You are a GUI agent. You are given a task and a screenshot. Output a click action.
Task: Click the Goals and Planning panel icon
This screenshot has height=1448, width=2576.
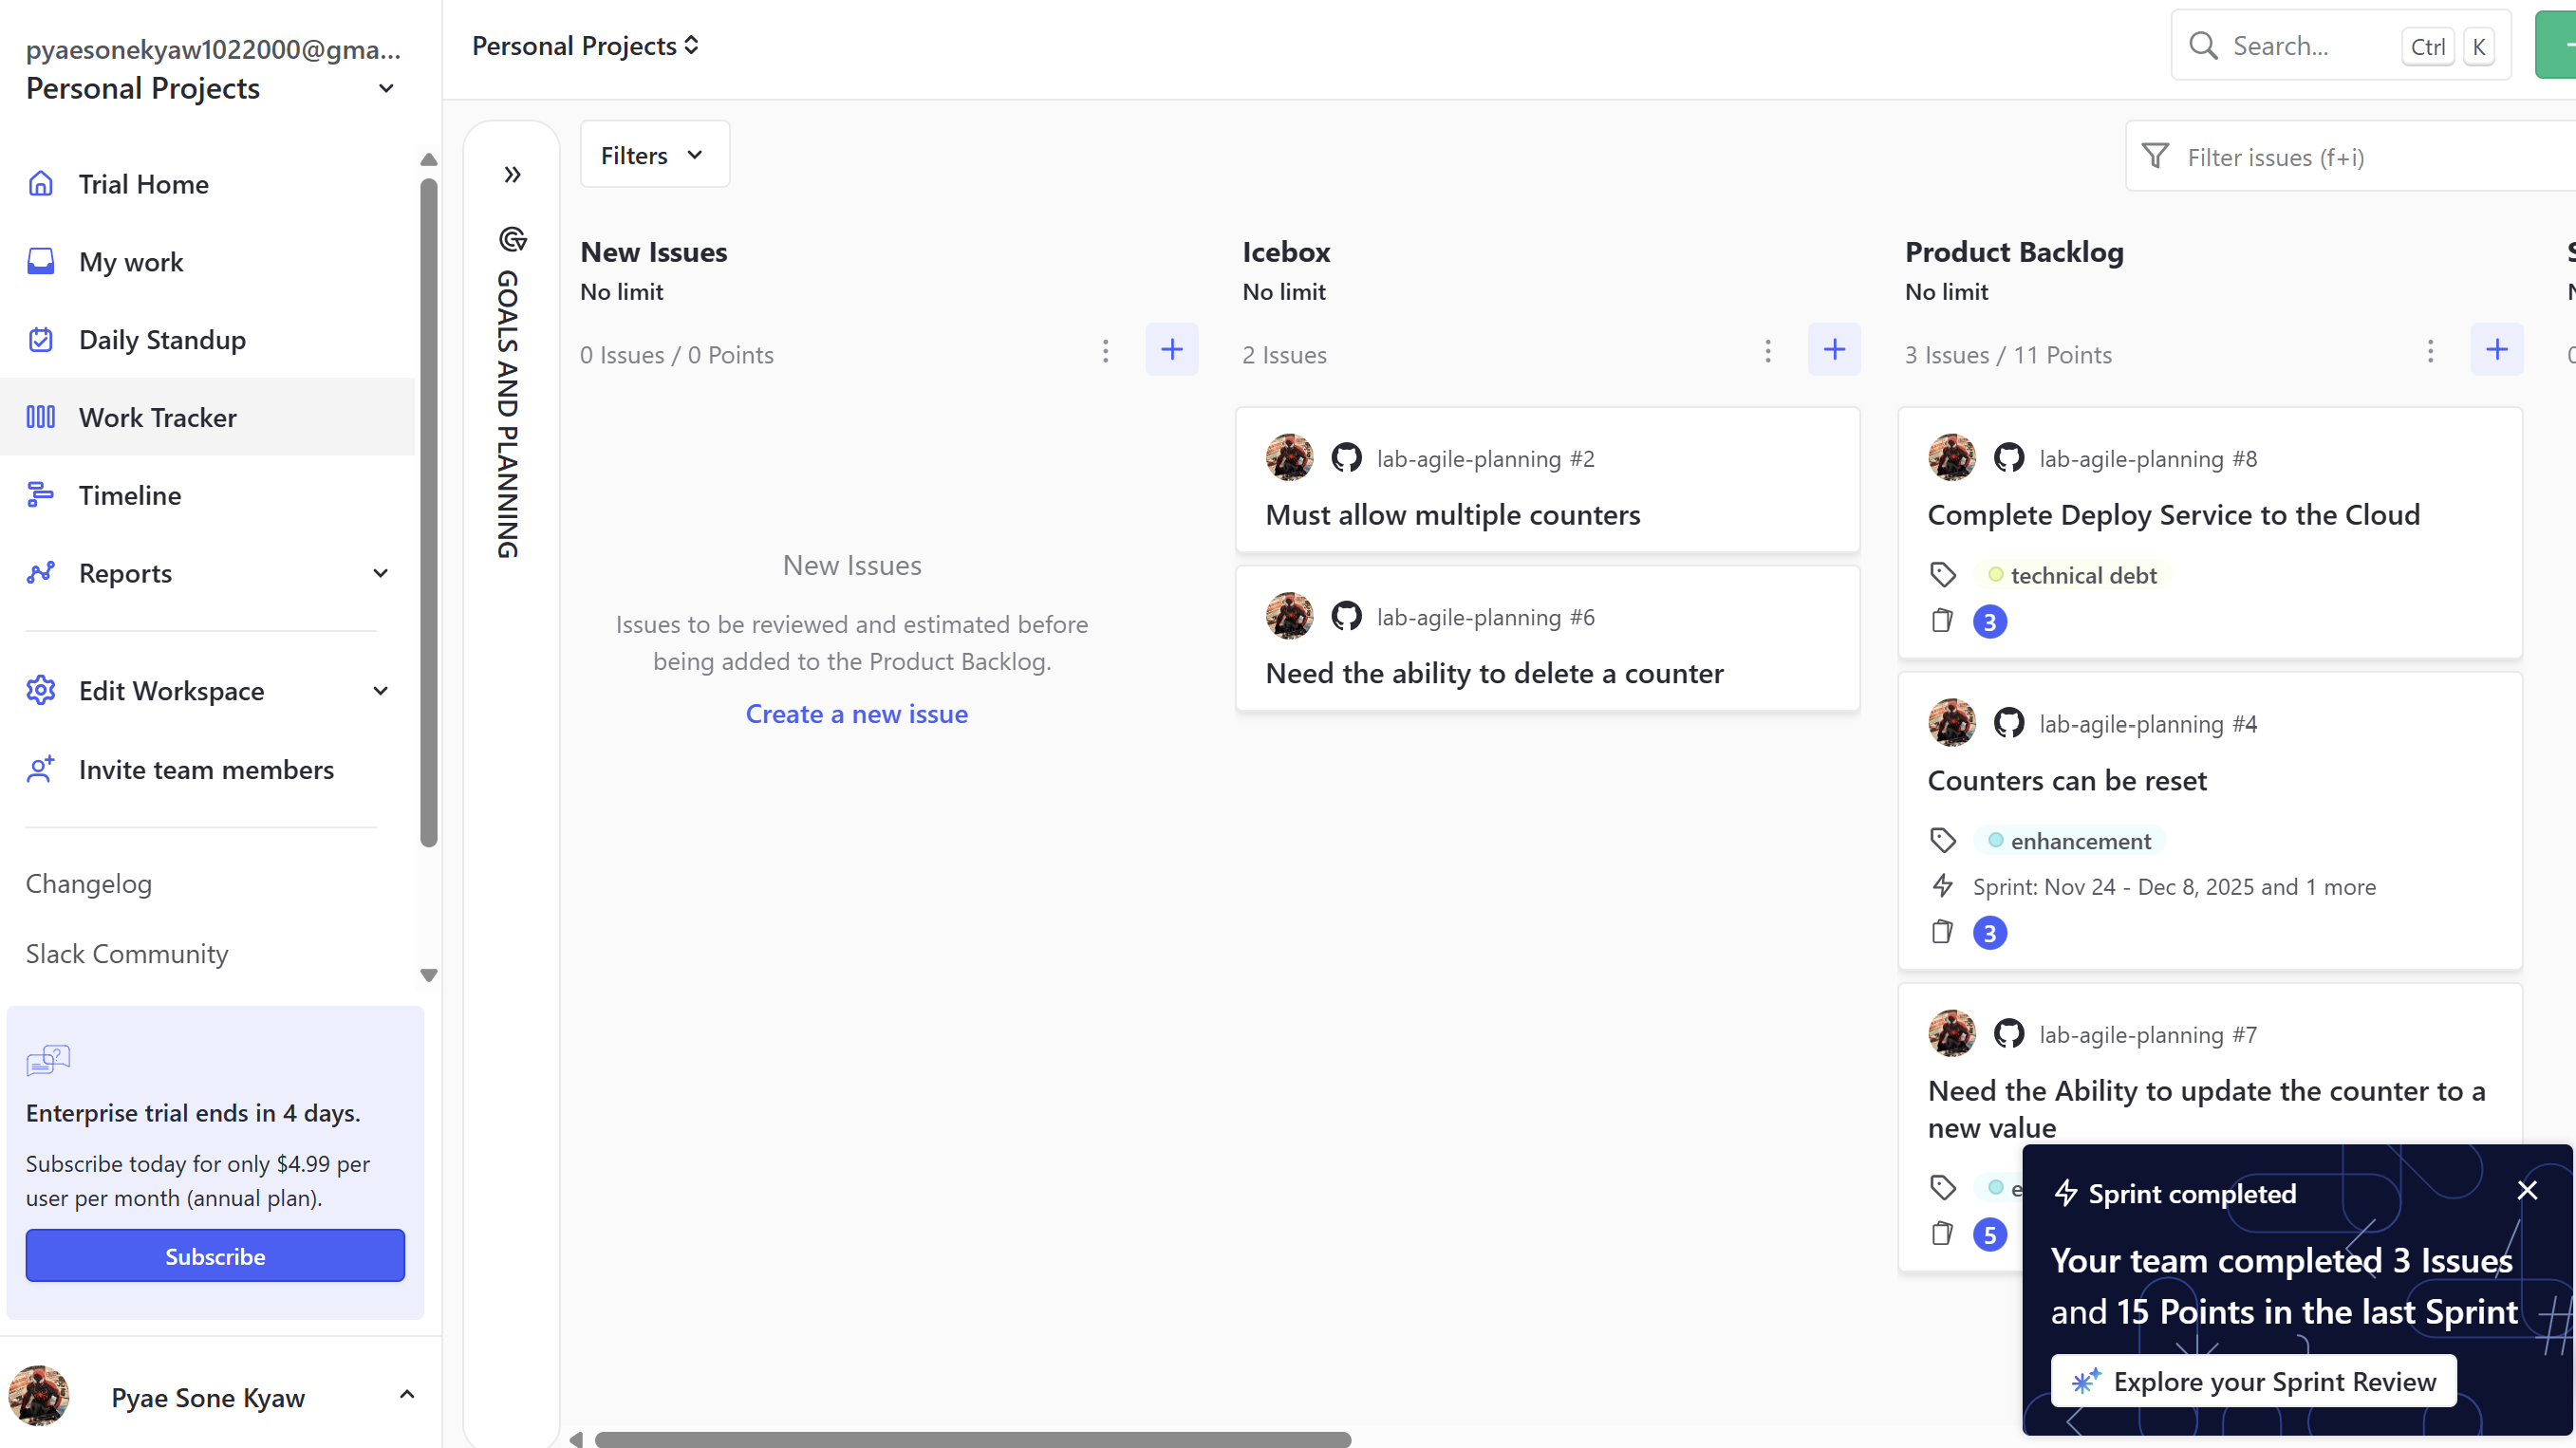(511, 240)
